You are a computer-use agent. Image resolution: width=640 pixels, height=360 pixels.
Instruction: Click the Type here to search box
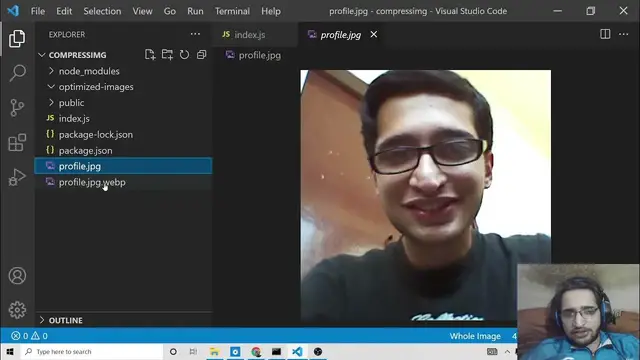91,352
